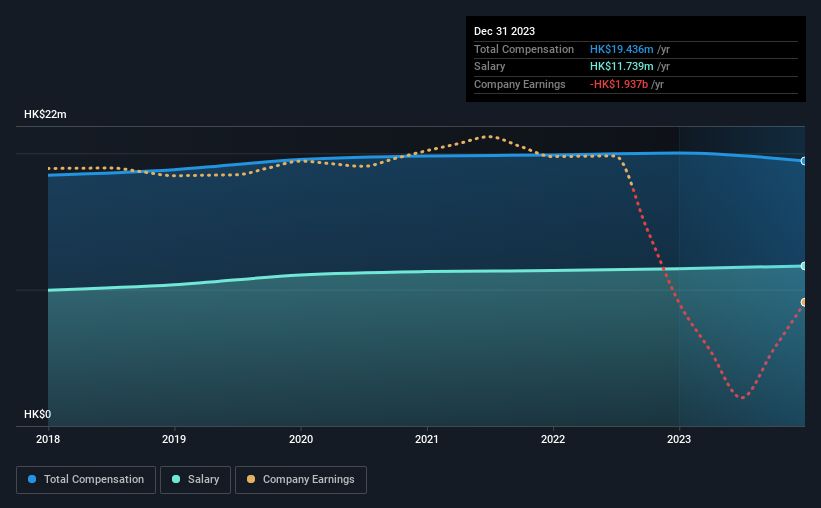Click the blue Total Compensation legend dot

tap(32, 479)
